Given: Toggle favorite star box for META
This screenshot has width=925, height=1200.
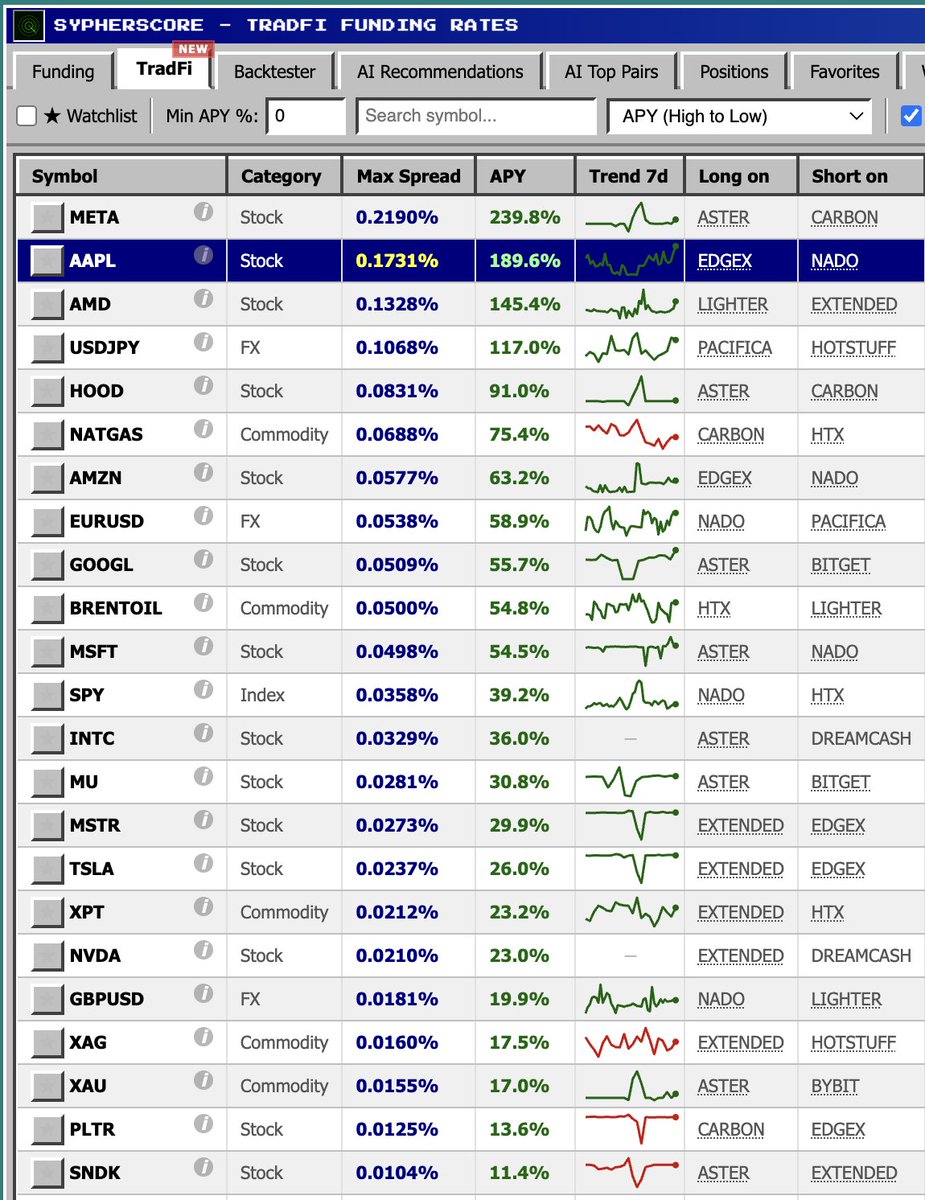Looking at the screenshot, I should point(47,217).
